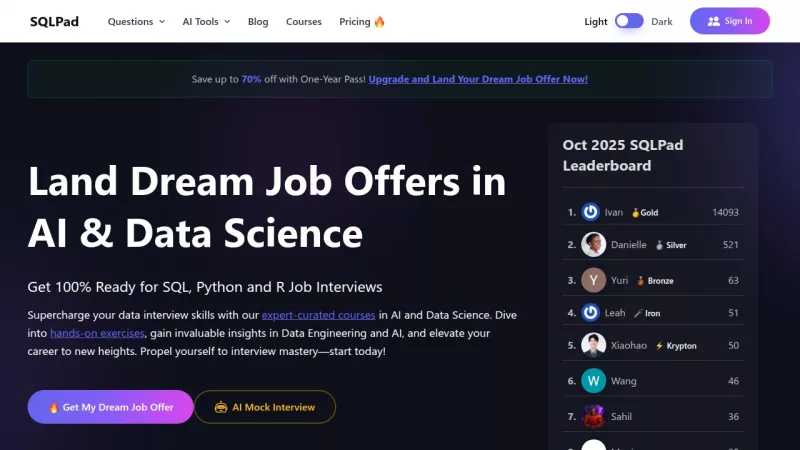Screen dimensions: 800x450
Task: Click Leah's blue power-icon avatar
Action: click(x=591, y=313)
